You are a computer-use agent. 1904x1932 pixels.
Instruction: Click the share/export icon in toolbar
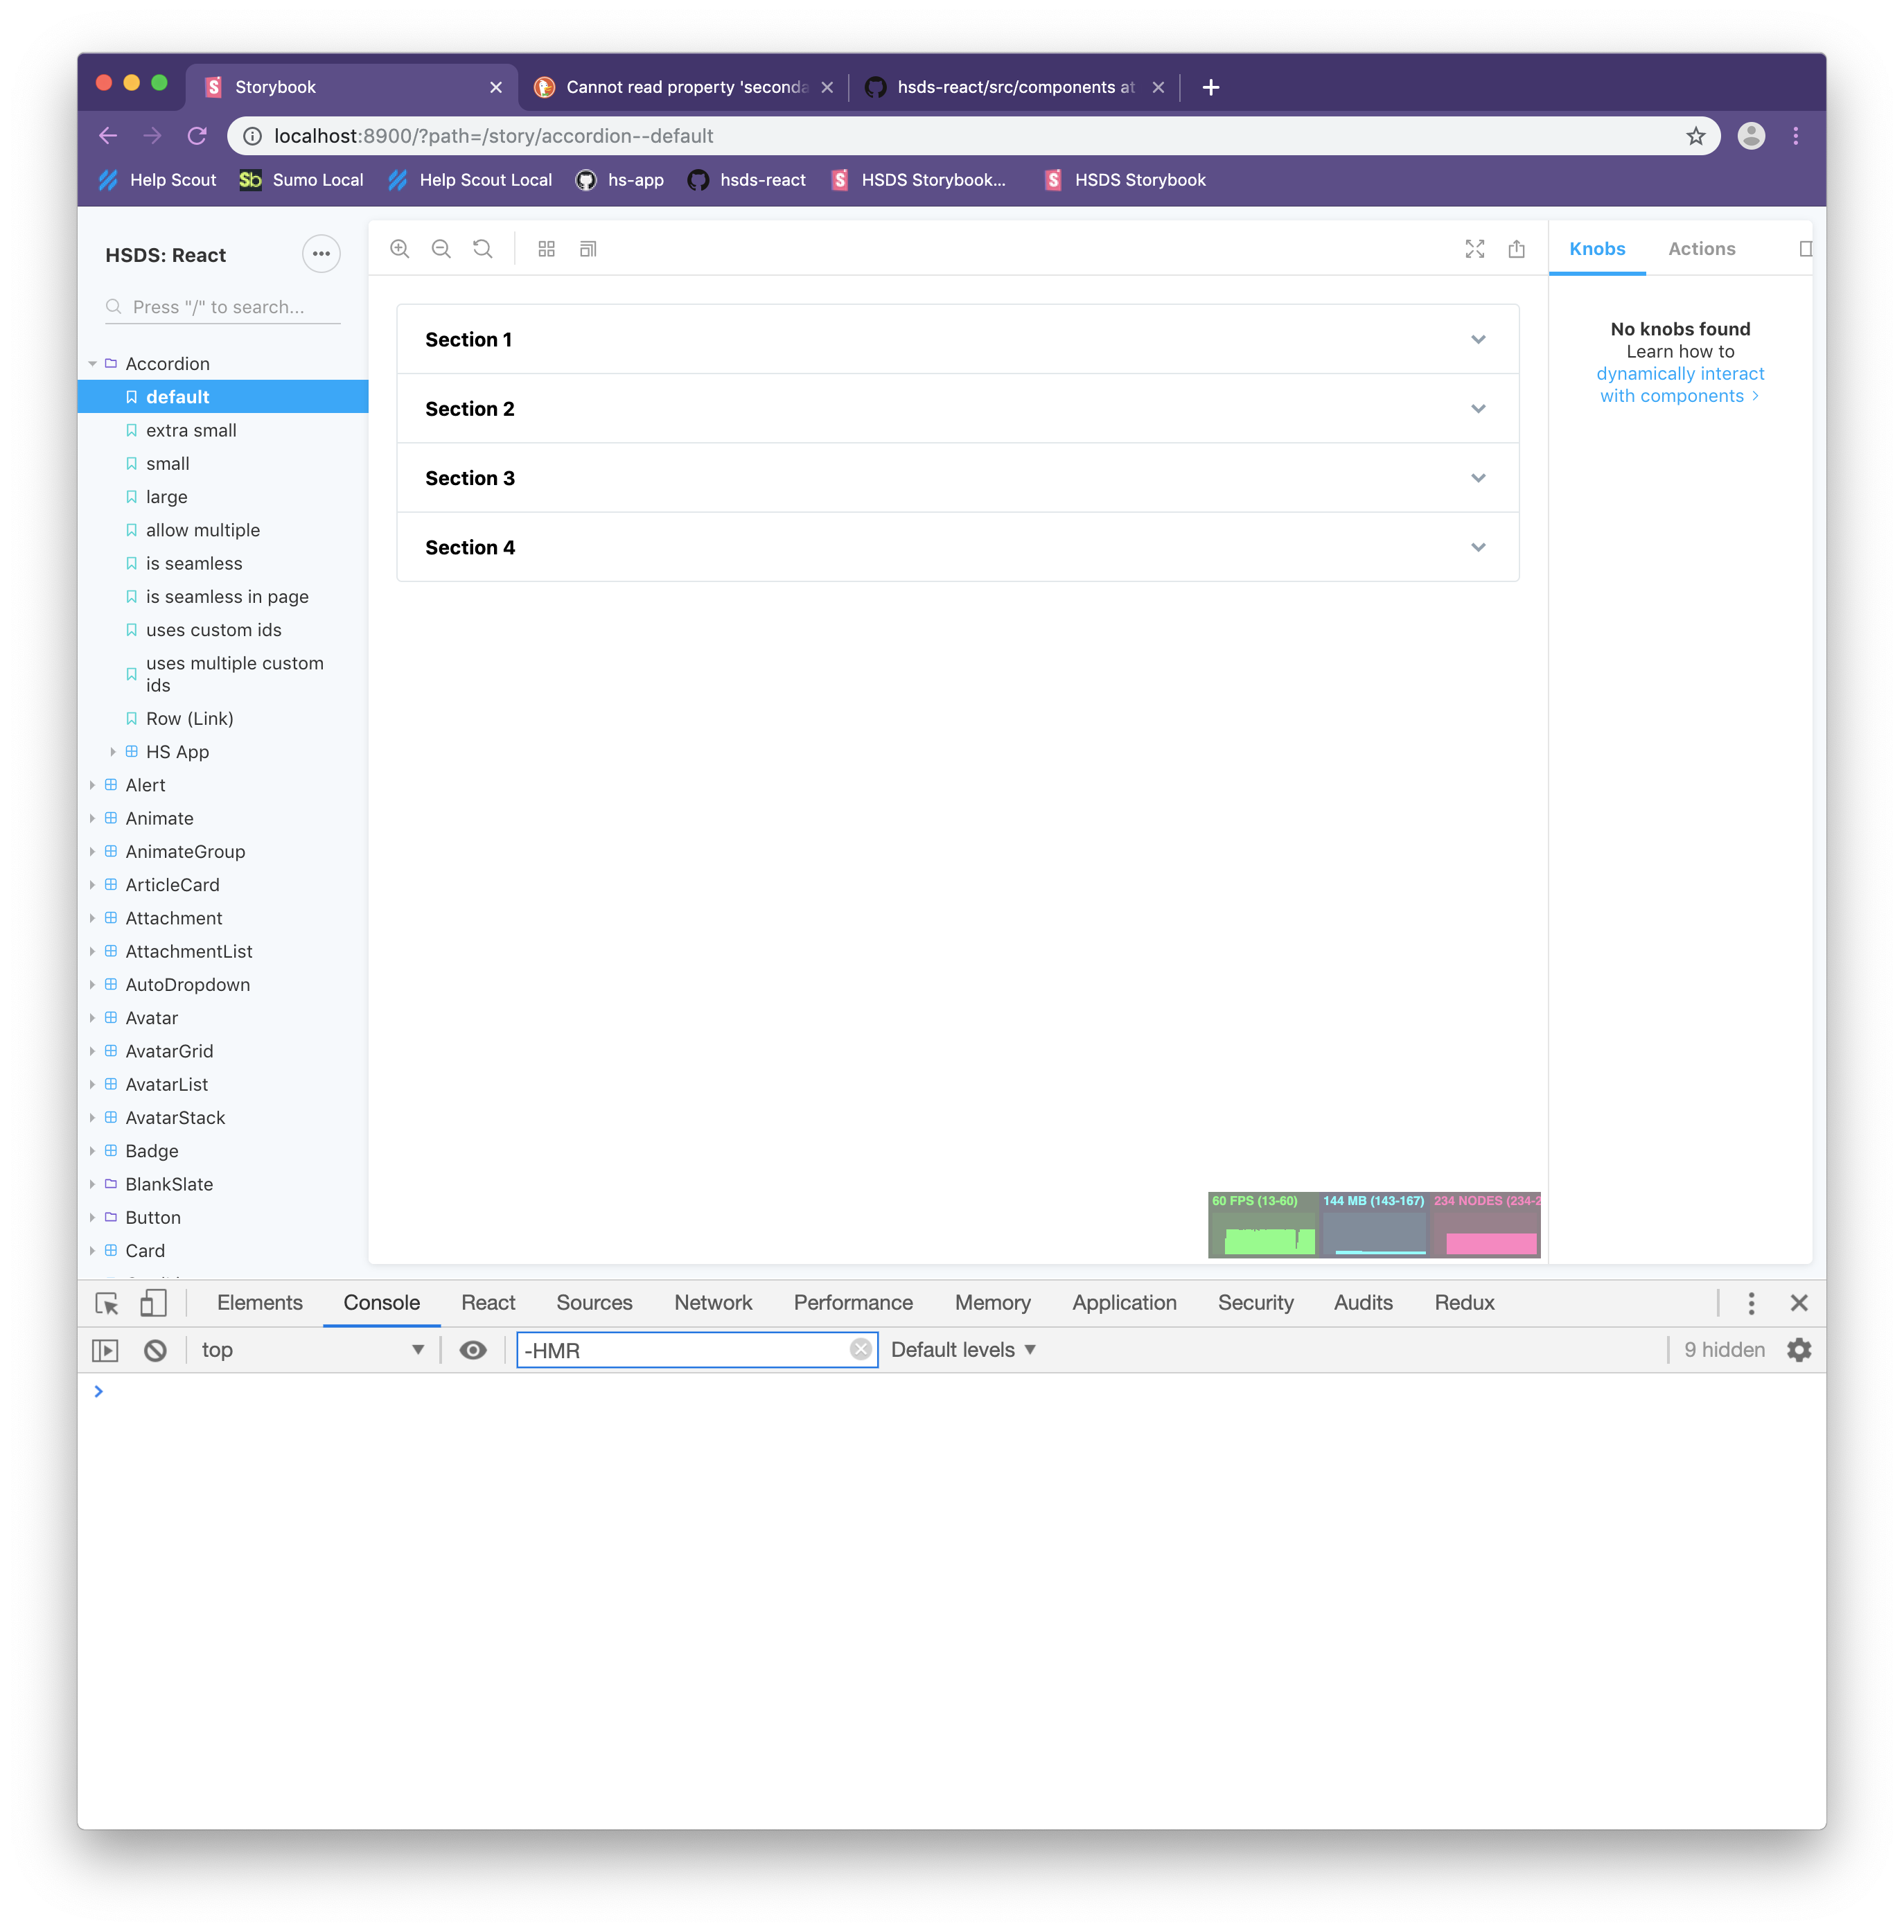[1517, 247]
